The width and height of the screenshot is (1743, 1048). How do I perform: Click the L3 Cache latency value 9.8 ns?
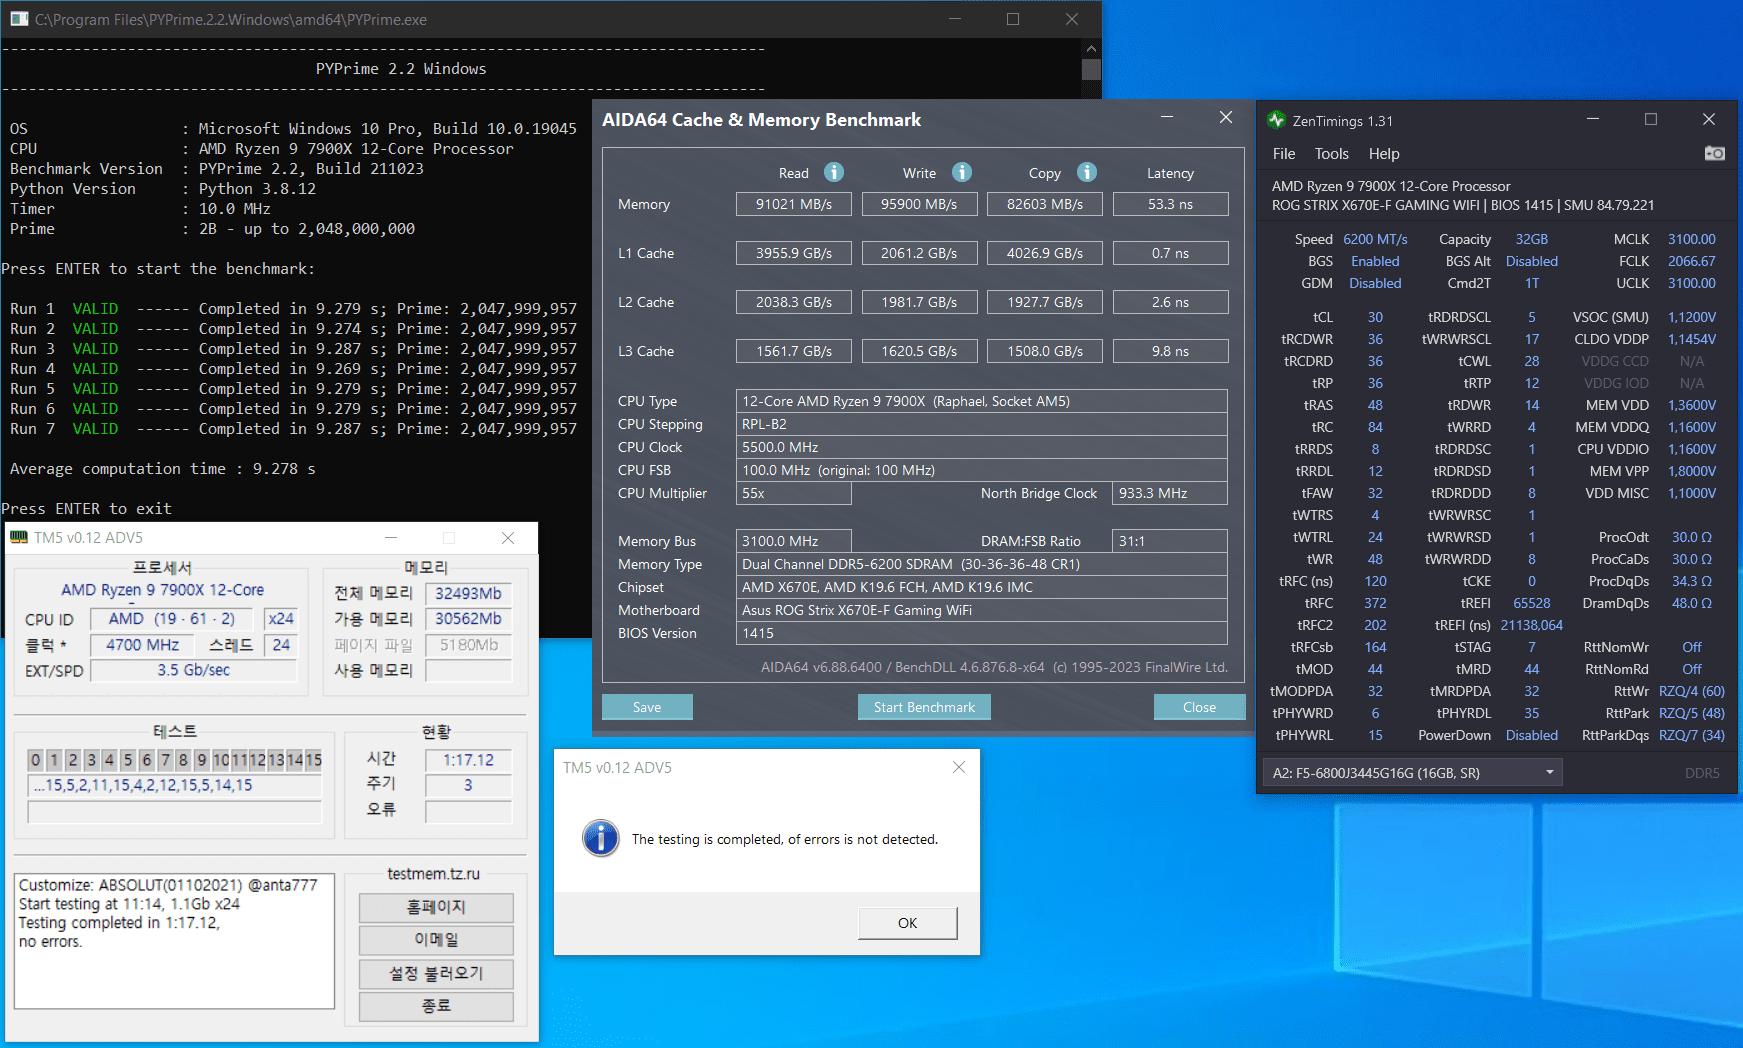click(x=1170, y=351)
